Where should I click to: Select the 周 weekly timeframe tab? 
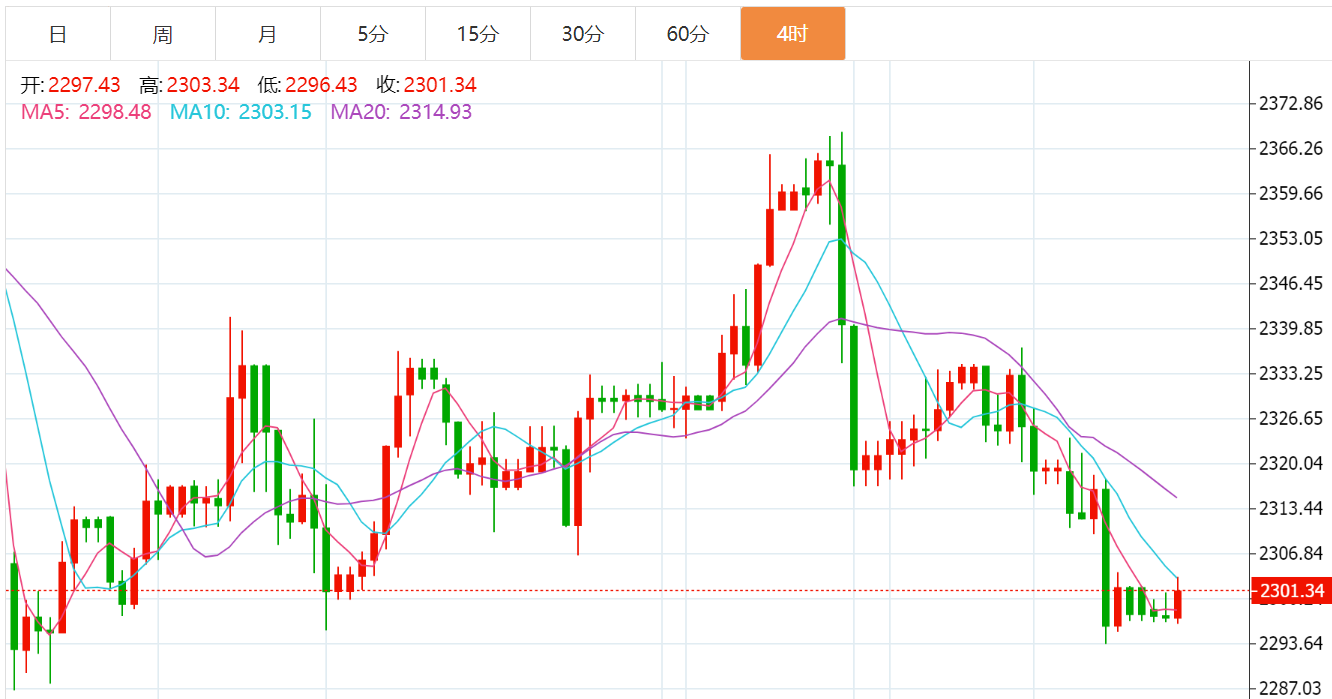click(163, 34)
